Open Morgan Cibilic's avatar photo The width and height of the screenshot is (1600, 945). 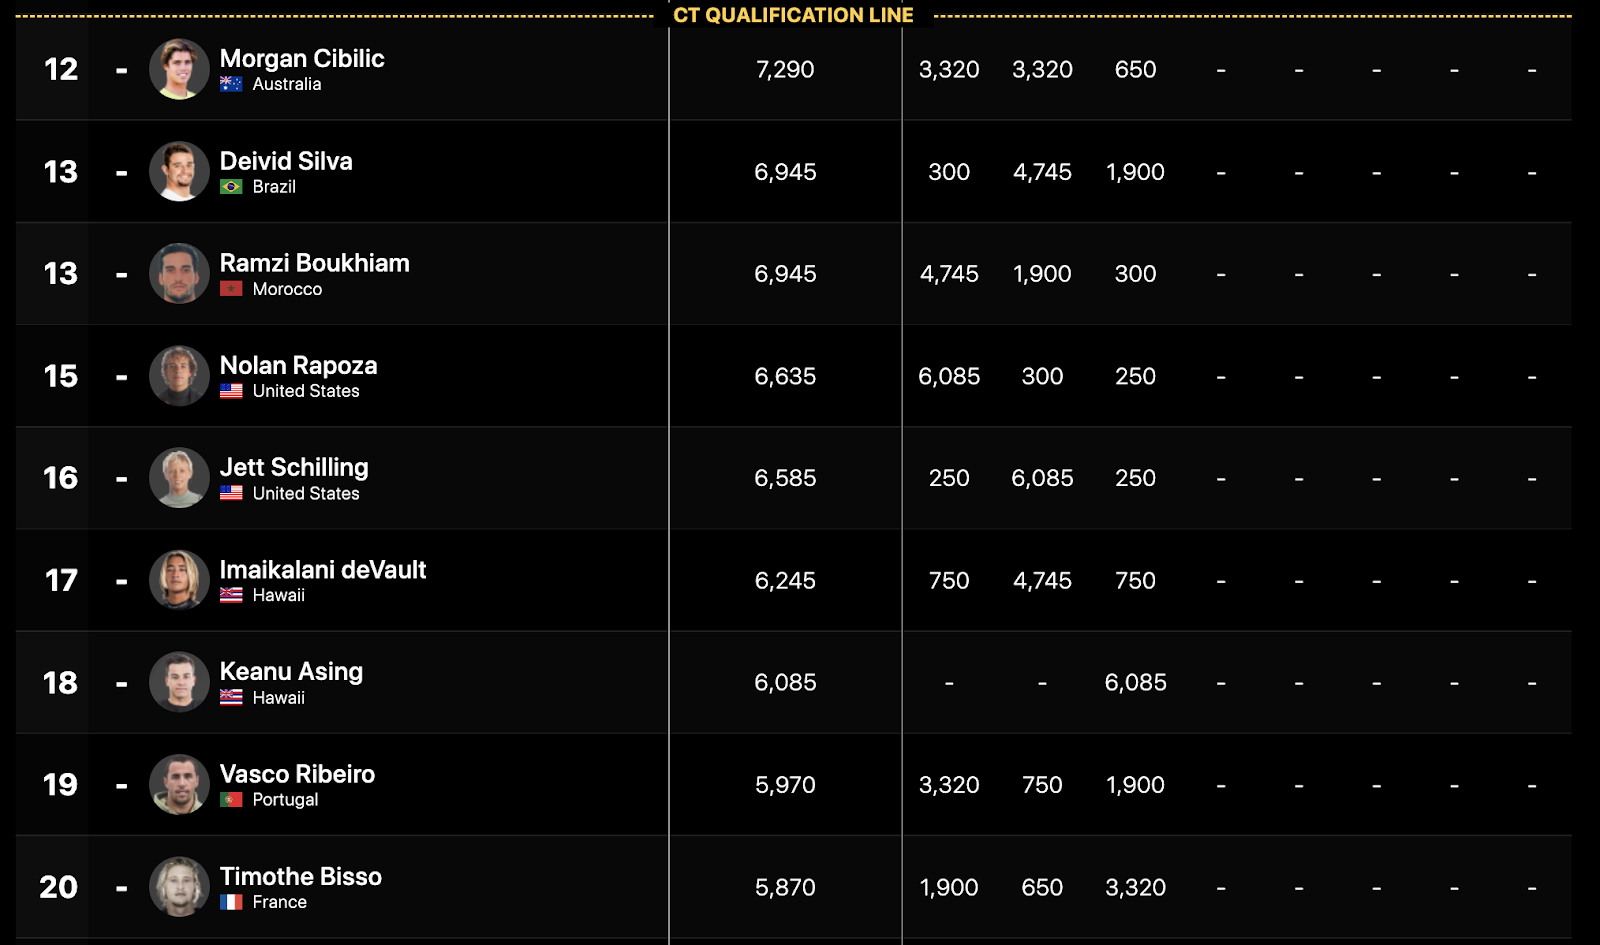(179, 69)
